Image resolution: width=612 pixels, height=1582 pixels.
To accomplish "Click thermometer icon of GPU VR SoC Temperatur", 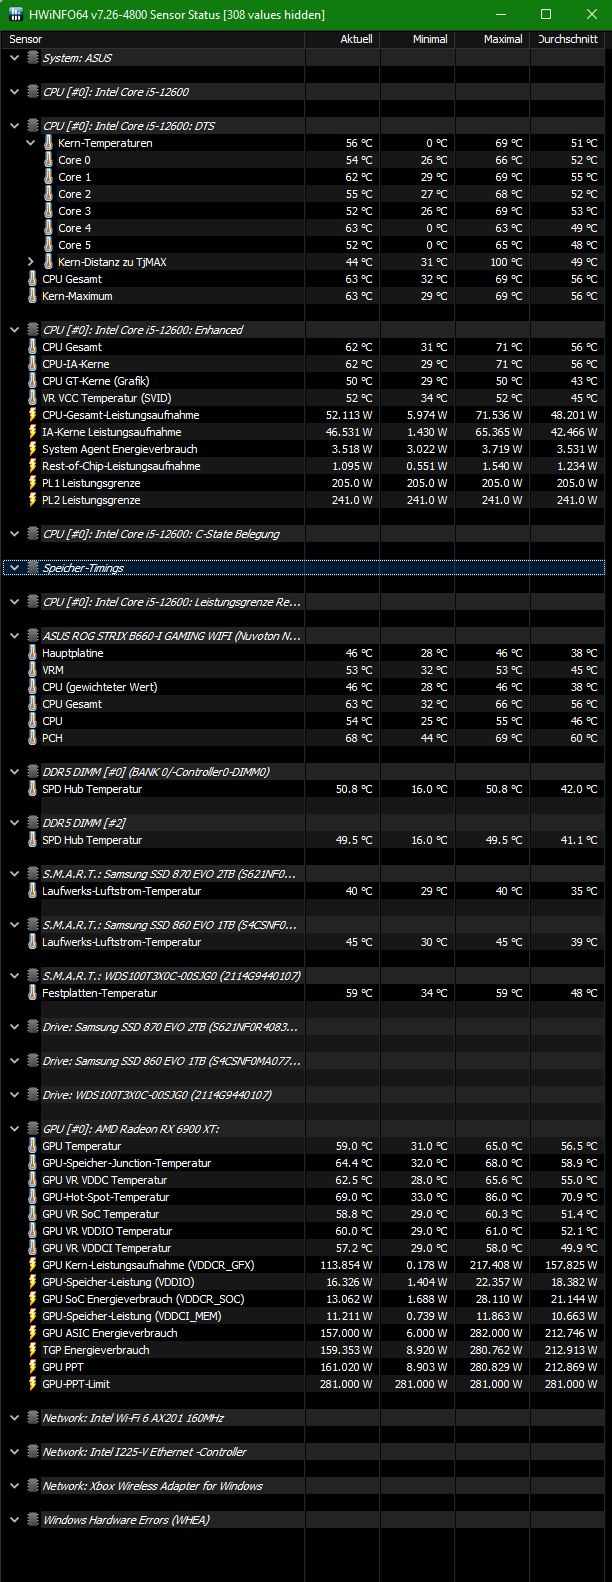I will coord(33,1214).
